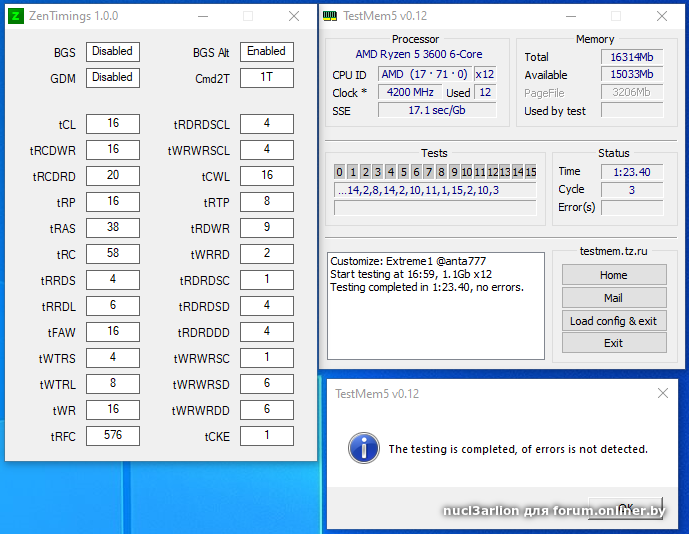Screen dimensions: 689x534
Task: Click the tWRRD value 2 field
Action: click(267, 254)
